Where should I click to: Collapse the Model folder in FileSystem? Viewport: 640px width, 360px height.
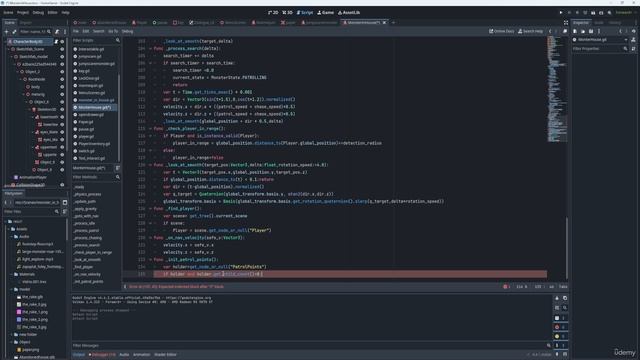tap(12, 289)
